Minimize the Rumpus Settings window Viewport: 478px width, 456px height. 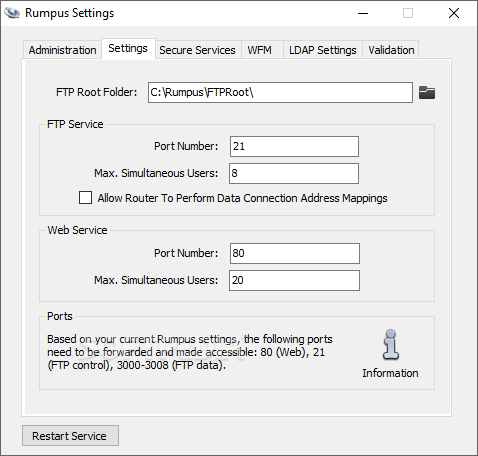pyautogui.click(x=363, y=13)
